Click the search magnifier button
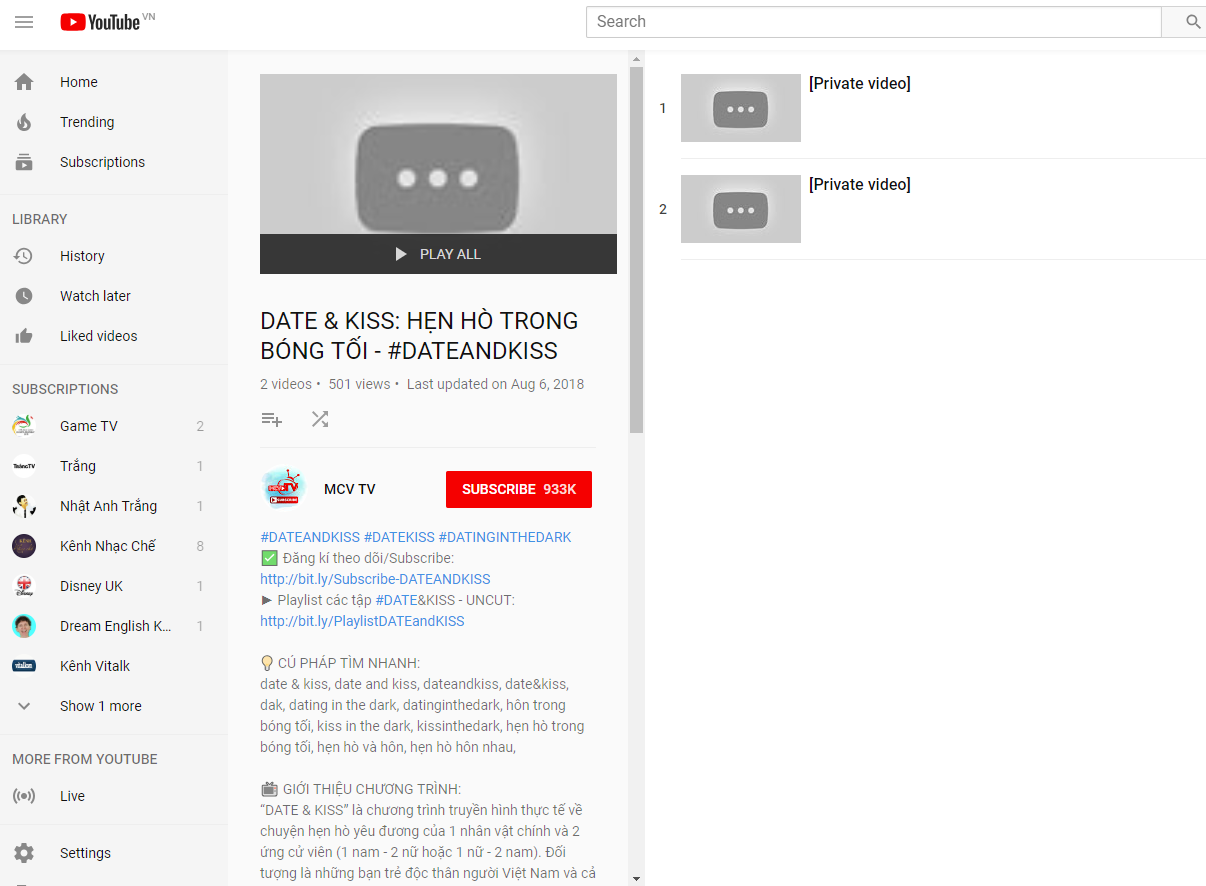This screenshot has width=1206, height=886. click(x=1192, y=22)
